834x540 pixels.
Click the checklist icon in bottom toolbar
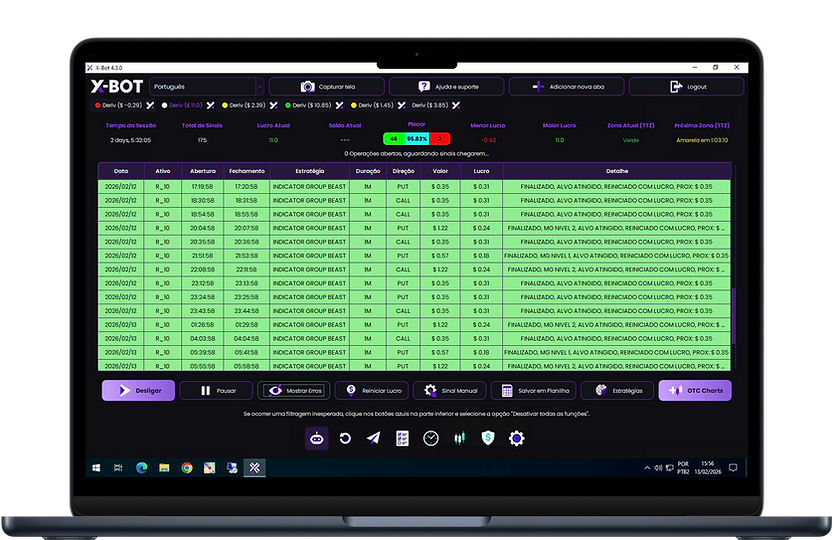(x=402, y=438)
